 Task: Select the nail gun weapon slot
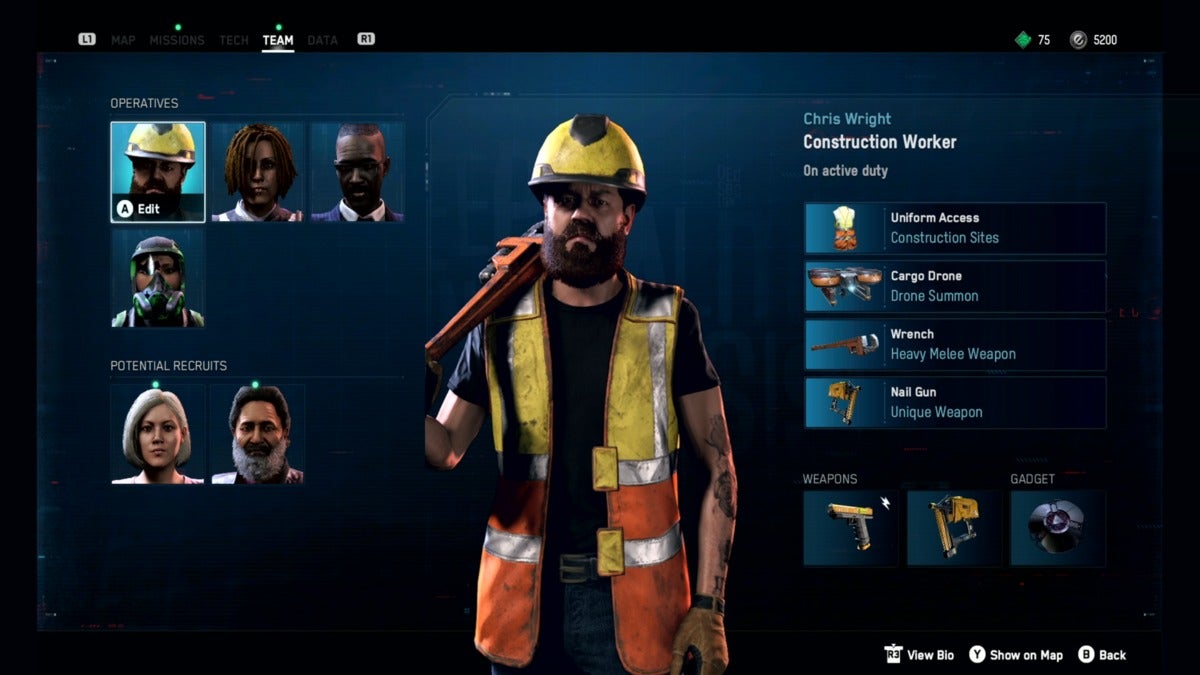954,528
